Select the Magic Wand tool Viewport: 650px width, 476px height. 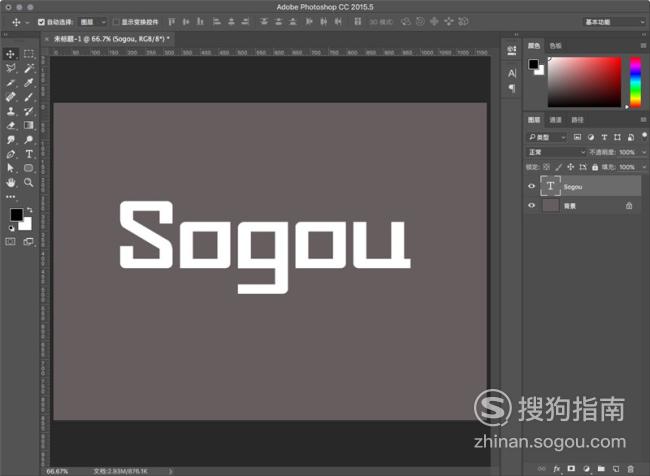29,68
